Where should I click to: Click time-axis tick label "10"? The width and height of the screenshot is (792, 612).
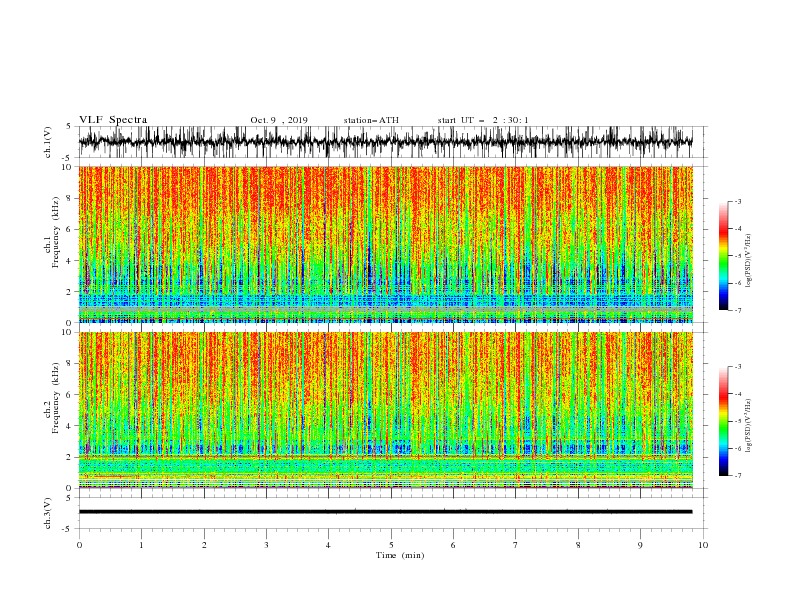703,545
